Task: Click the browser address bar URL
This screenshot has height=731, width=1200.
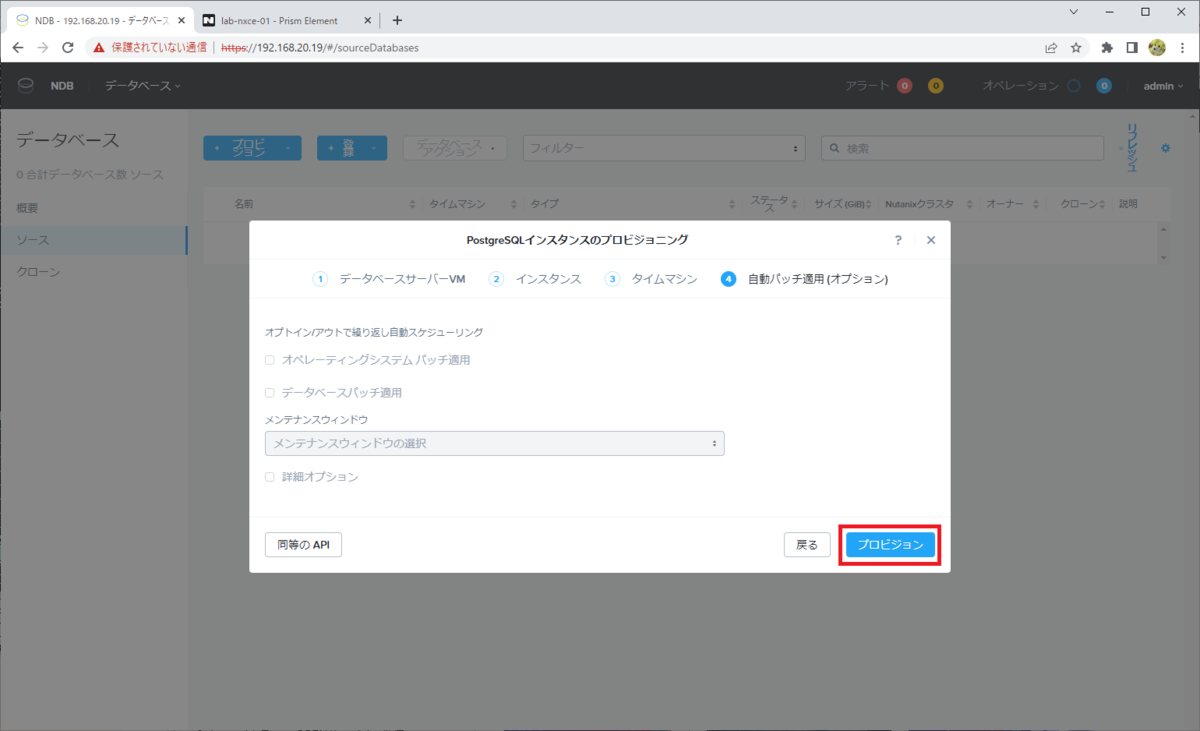Action: pyautogui.click(x=320, y=47)
